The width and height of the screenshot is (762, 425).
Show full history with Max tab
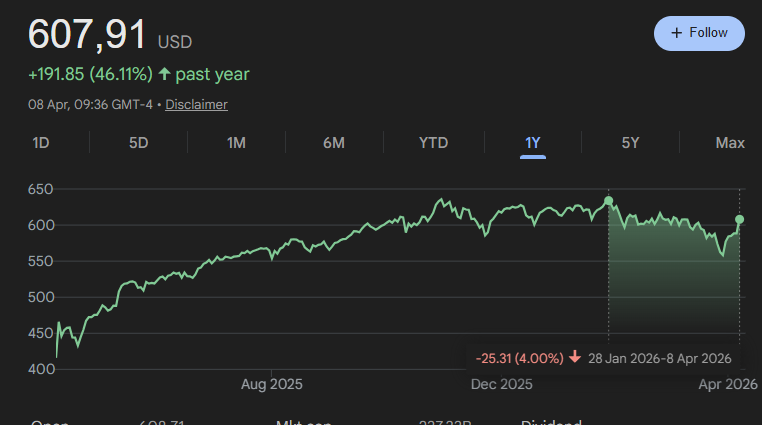pos(730,143)
